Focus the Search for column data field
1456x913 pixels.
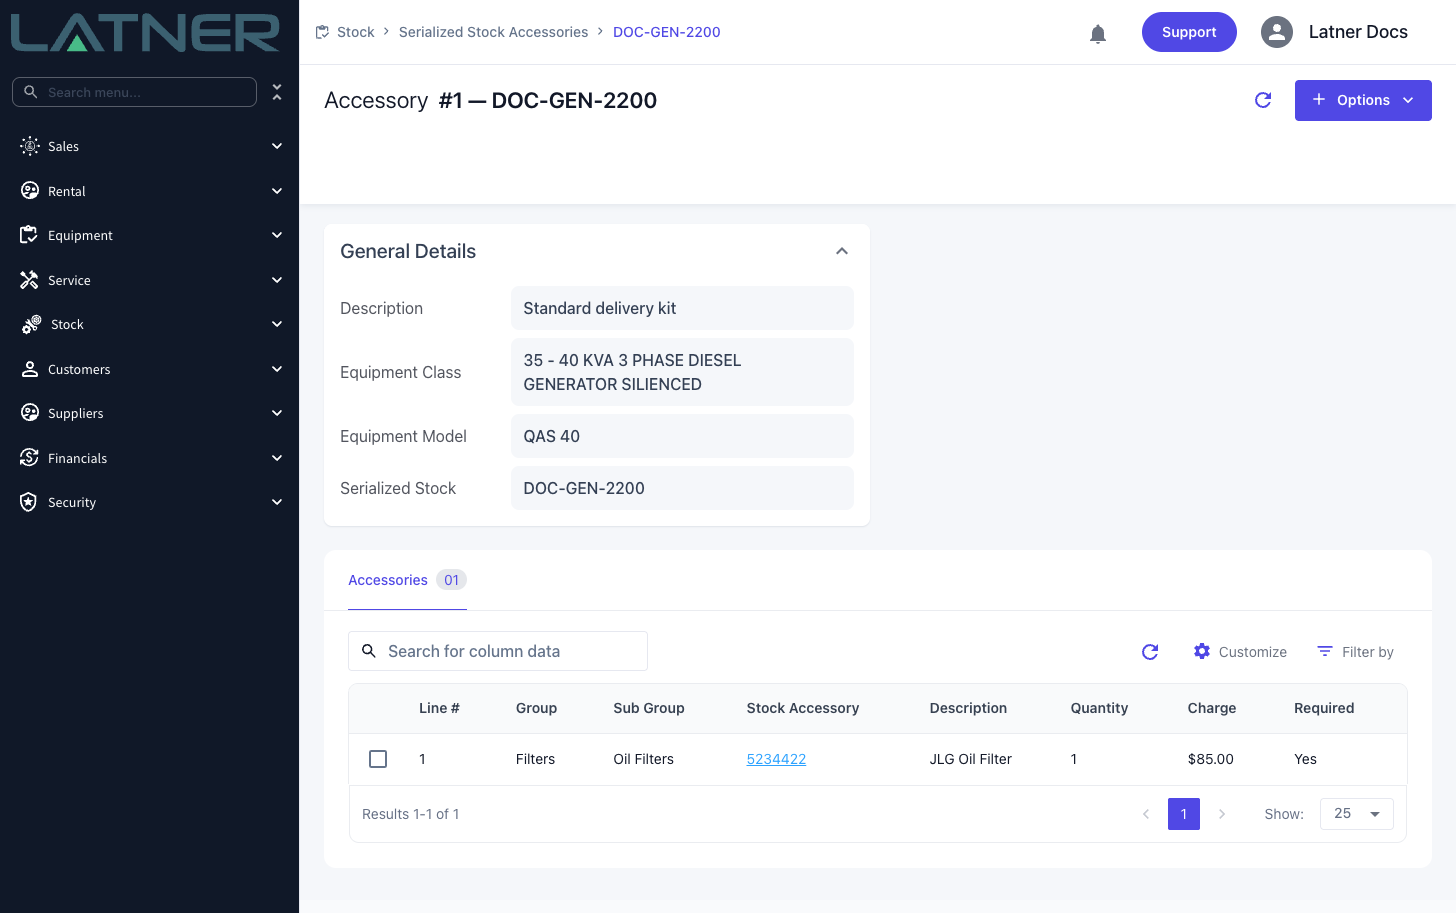498,651
